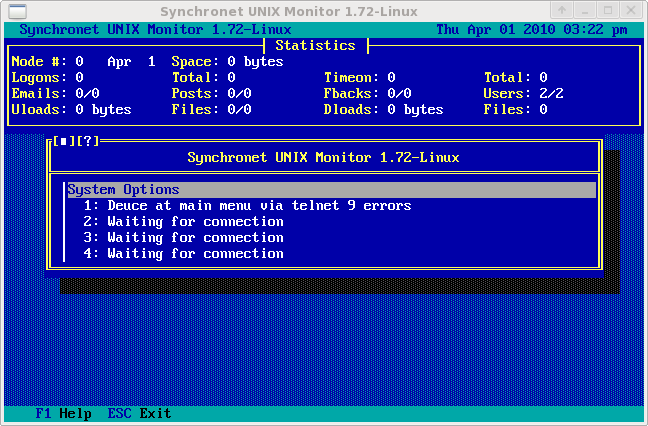Select node 1: Deuce at main menu

click(331, 206)
